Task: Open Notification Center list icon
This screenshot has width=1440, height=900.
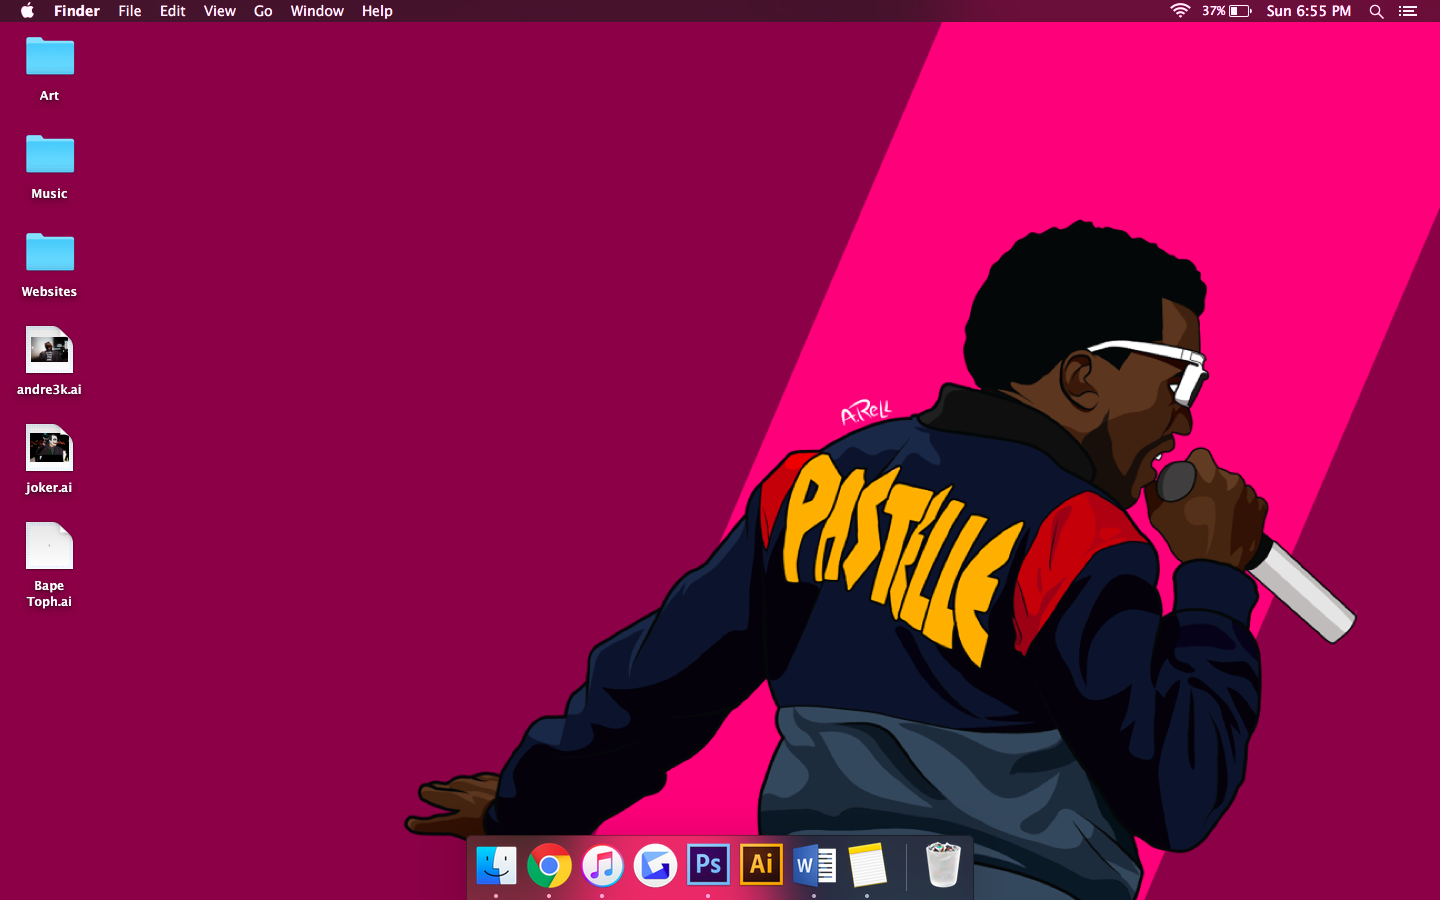Action: (x=1408, y=11)
